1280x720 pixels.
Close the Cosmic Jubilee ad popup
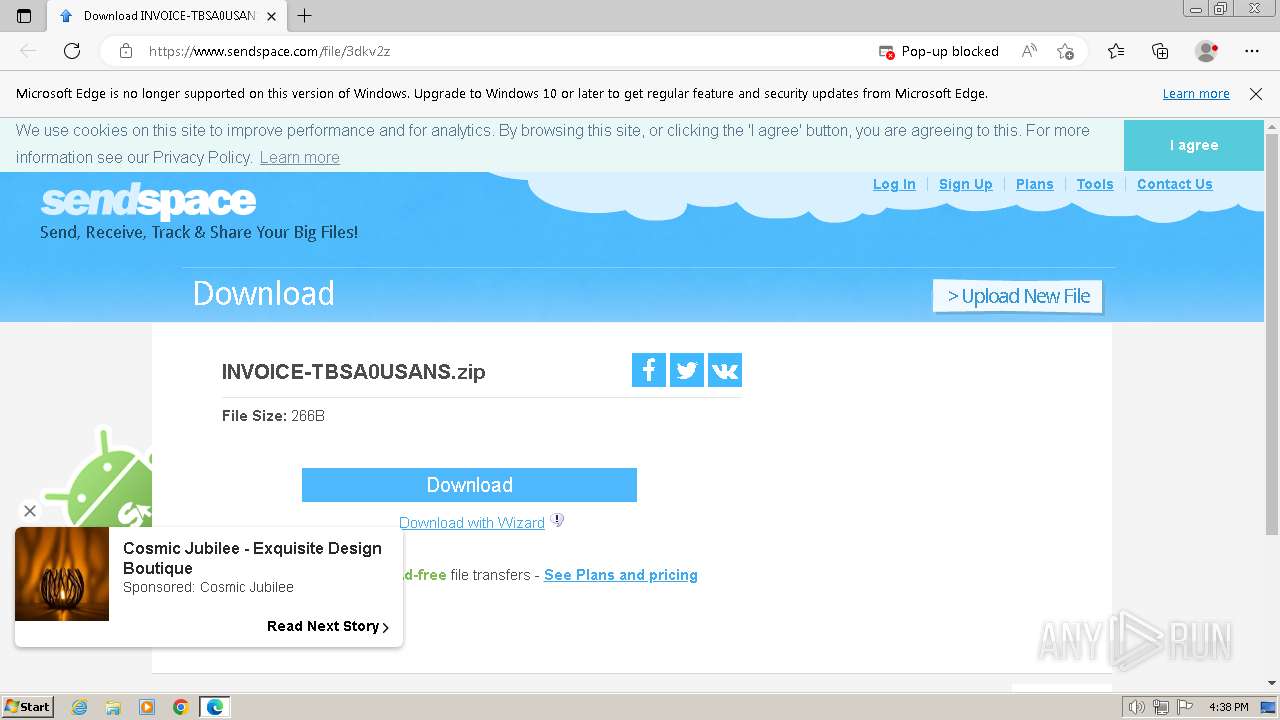(30, 511)
